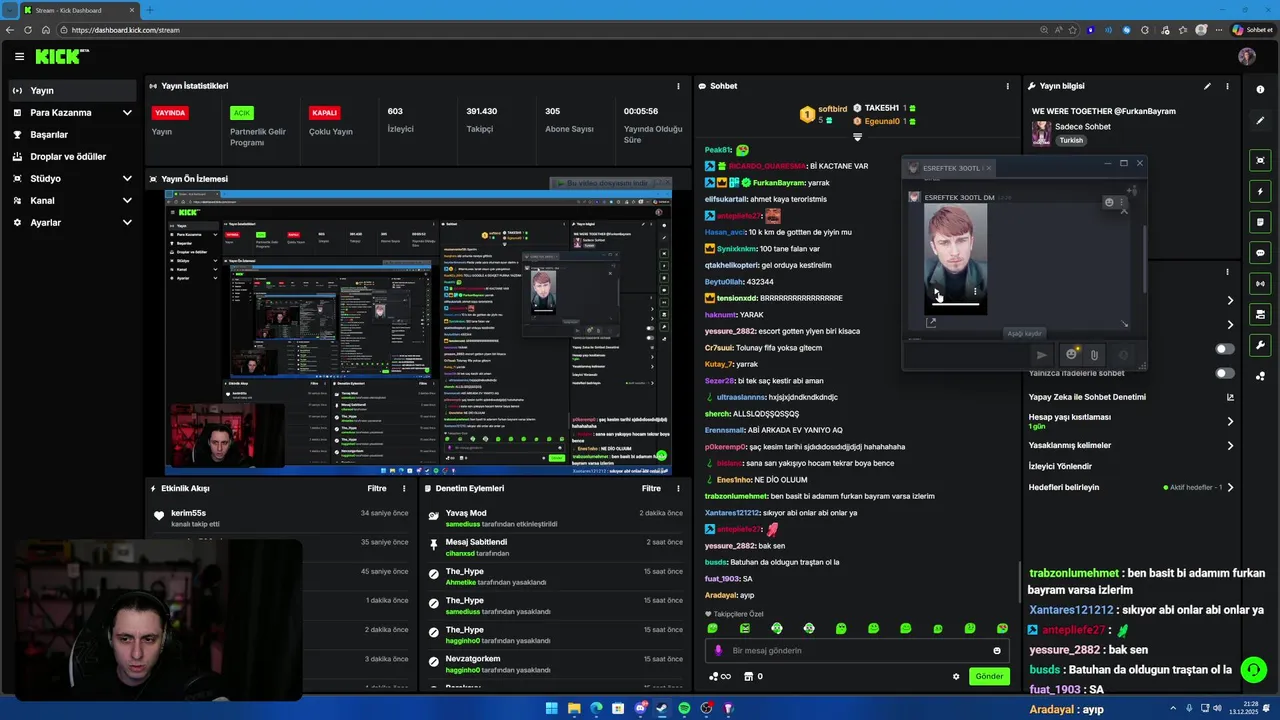Open the Yasaklanmış kelimeler chevron
This screenshot has width=1280, height=720.
click(1230, 445)
